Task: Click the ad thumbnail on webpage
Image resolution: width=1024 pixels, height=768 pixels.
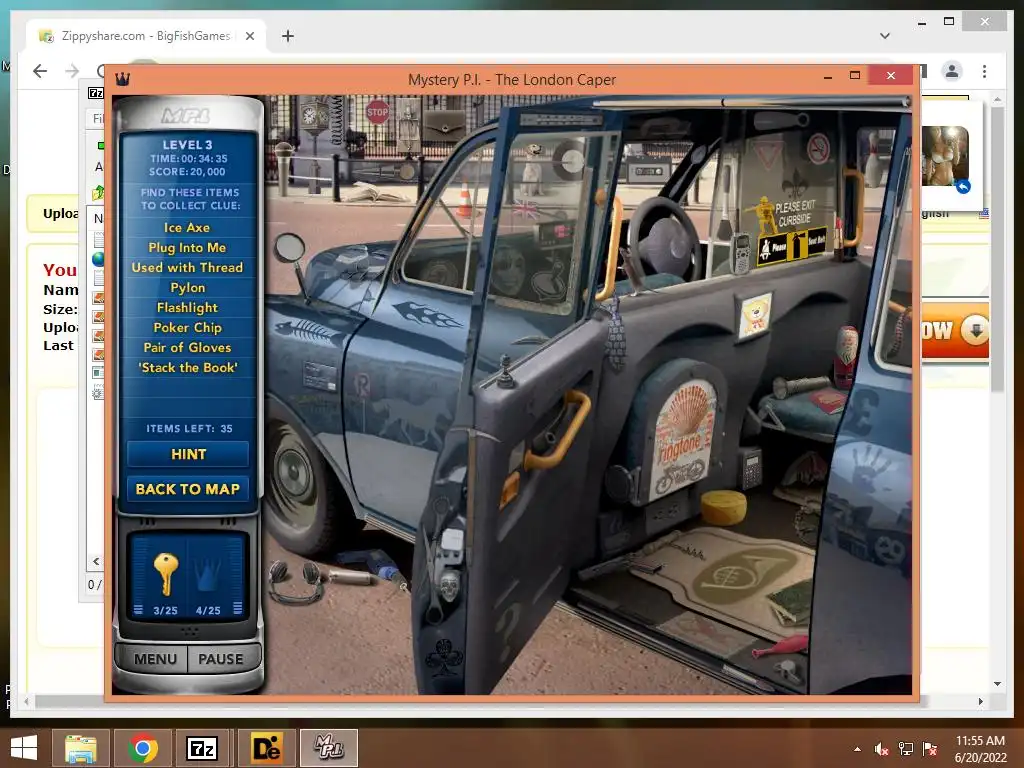Action: (945, 157)
